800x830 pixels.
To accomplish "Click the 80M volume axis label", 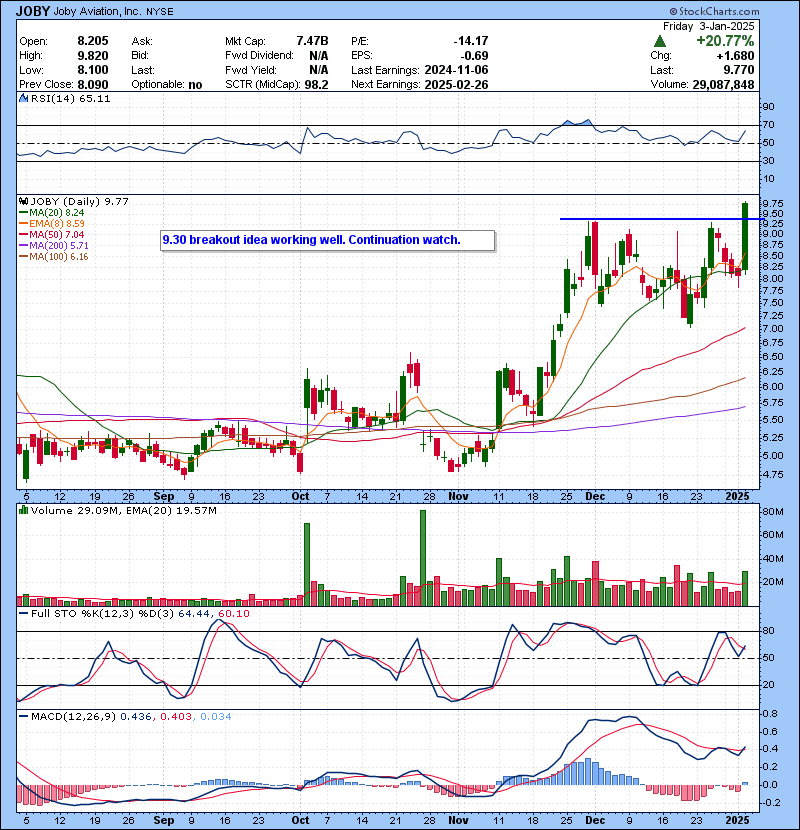I will [x=772, y=512].
